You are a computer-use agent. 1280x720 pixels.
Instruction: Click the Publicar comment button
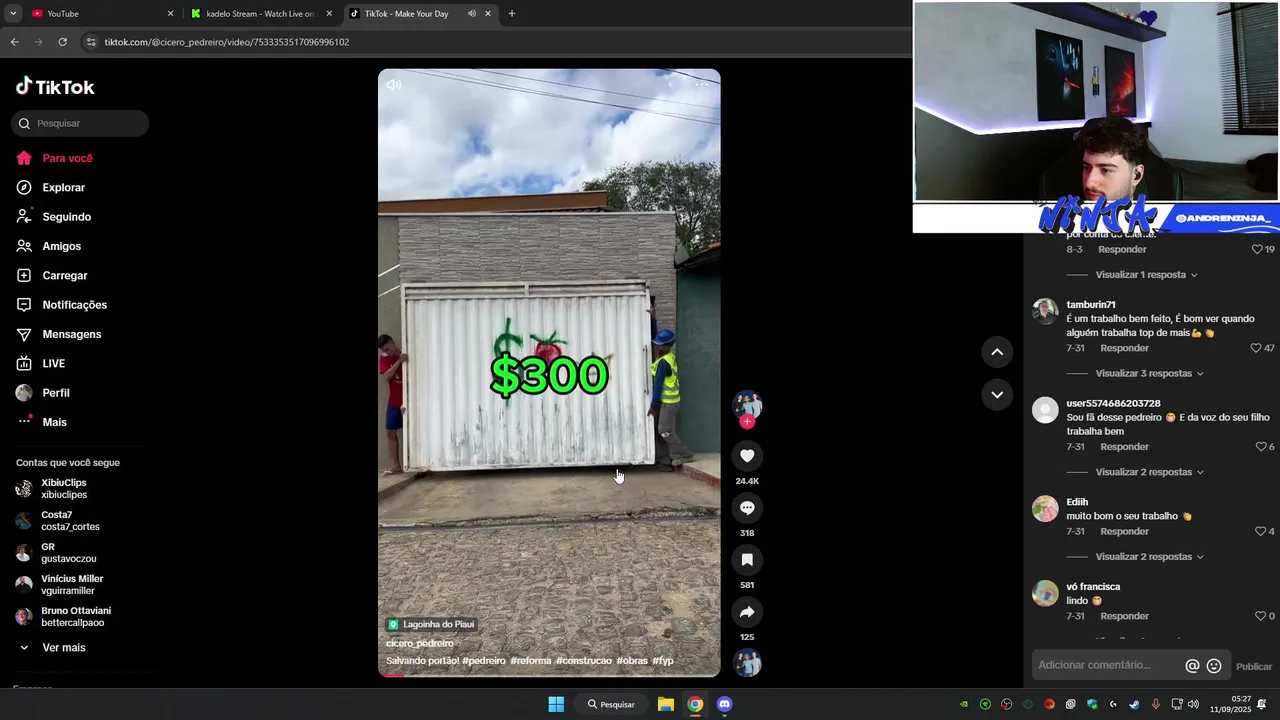coord(1254,666)
